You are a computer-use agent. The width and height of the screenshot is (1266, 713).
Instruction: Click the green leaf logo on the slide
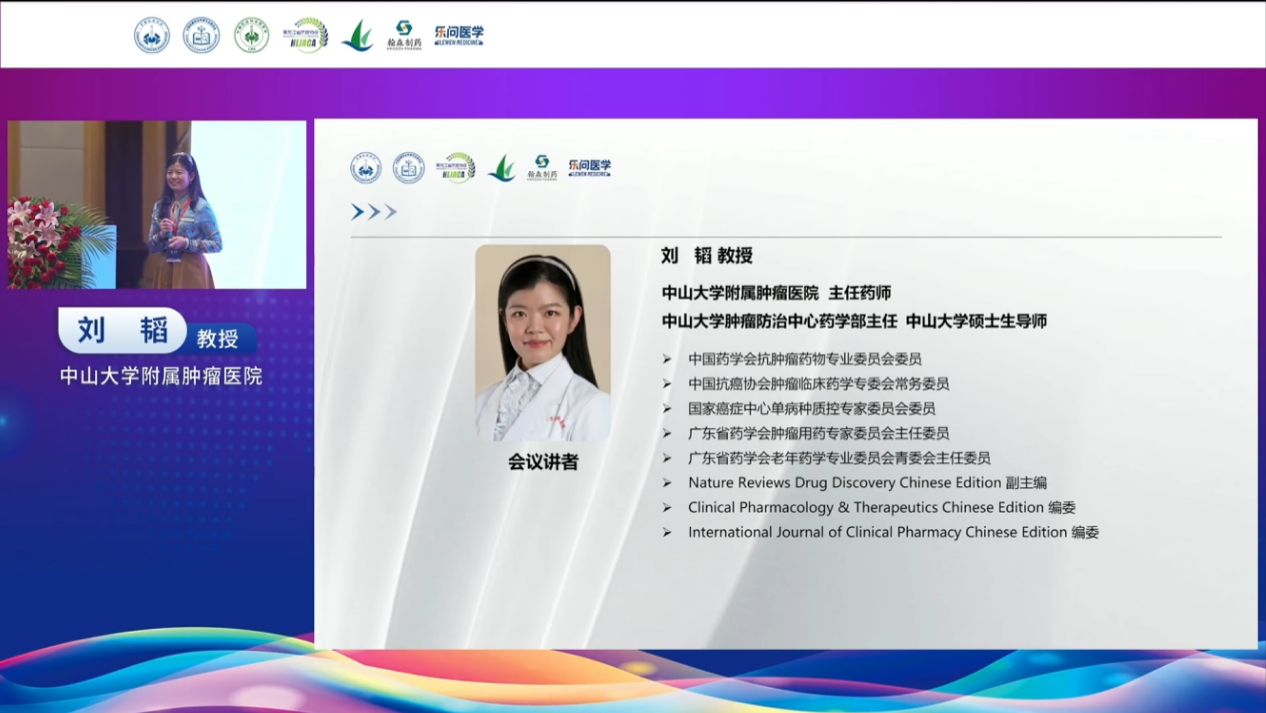[x=502, y=168]
